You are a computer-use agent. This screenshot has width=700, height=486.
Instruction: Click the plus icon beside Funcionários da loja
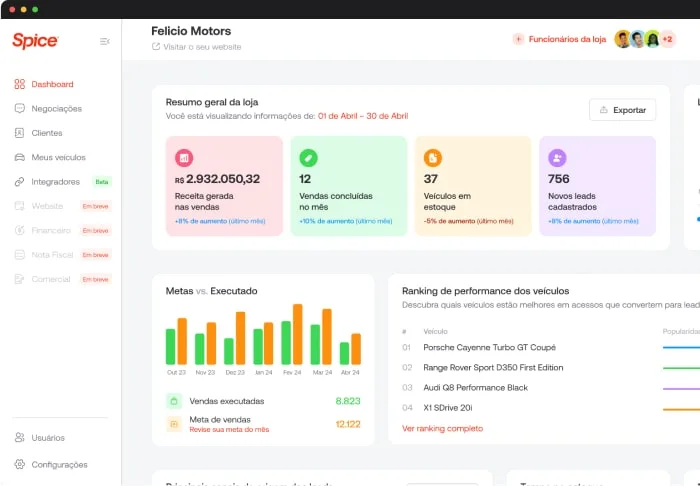click(x=518, y=39)
